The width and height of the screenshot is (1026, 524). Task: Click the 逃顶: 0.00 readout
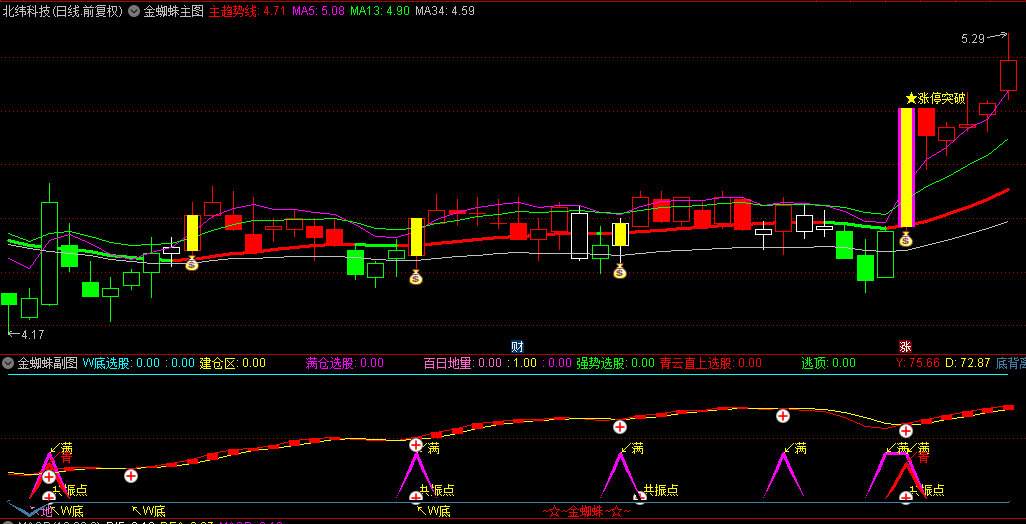[828, 362]
